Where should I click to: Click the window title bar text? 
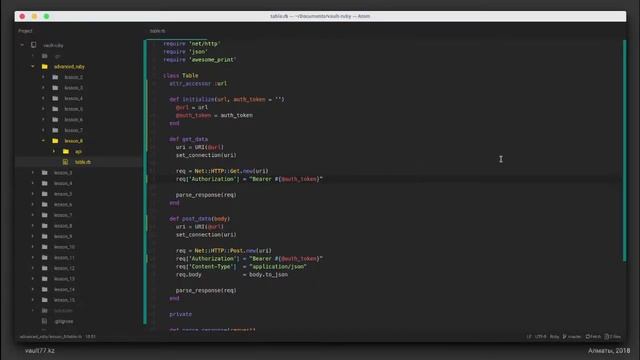coord(320,16)
